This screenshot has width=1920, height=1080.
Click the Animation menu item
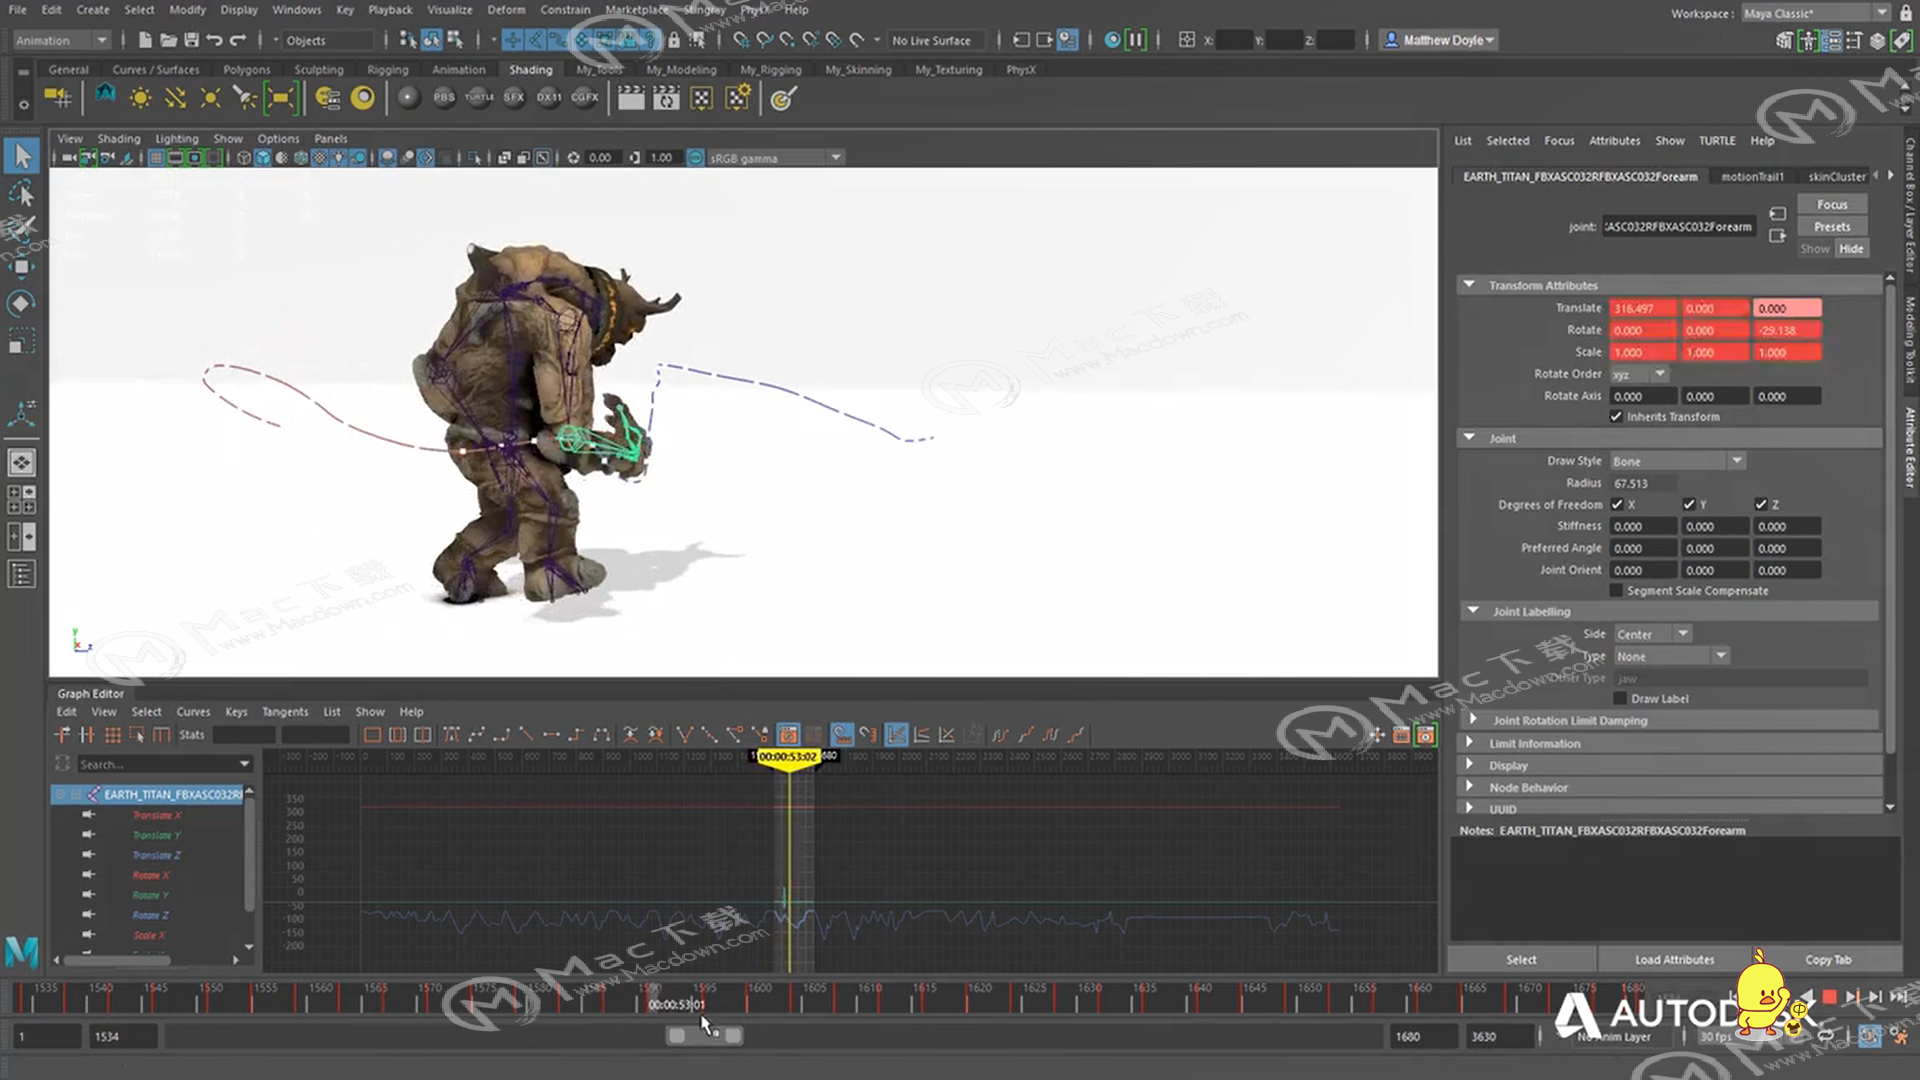[458, 69]
